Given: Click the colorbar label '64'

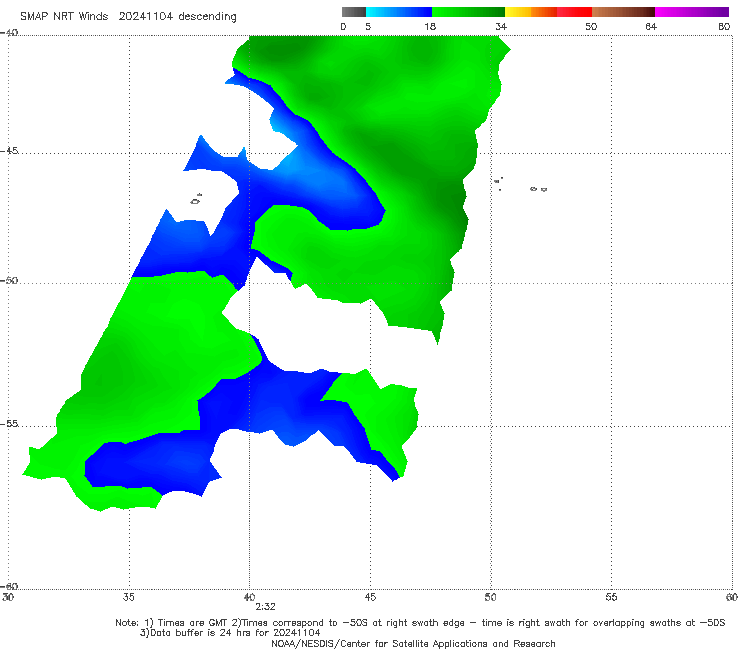Looking at the screenshot, I should click(651, 26).
